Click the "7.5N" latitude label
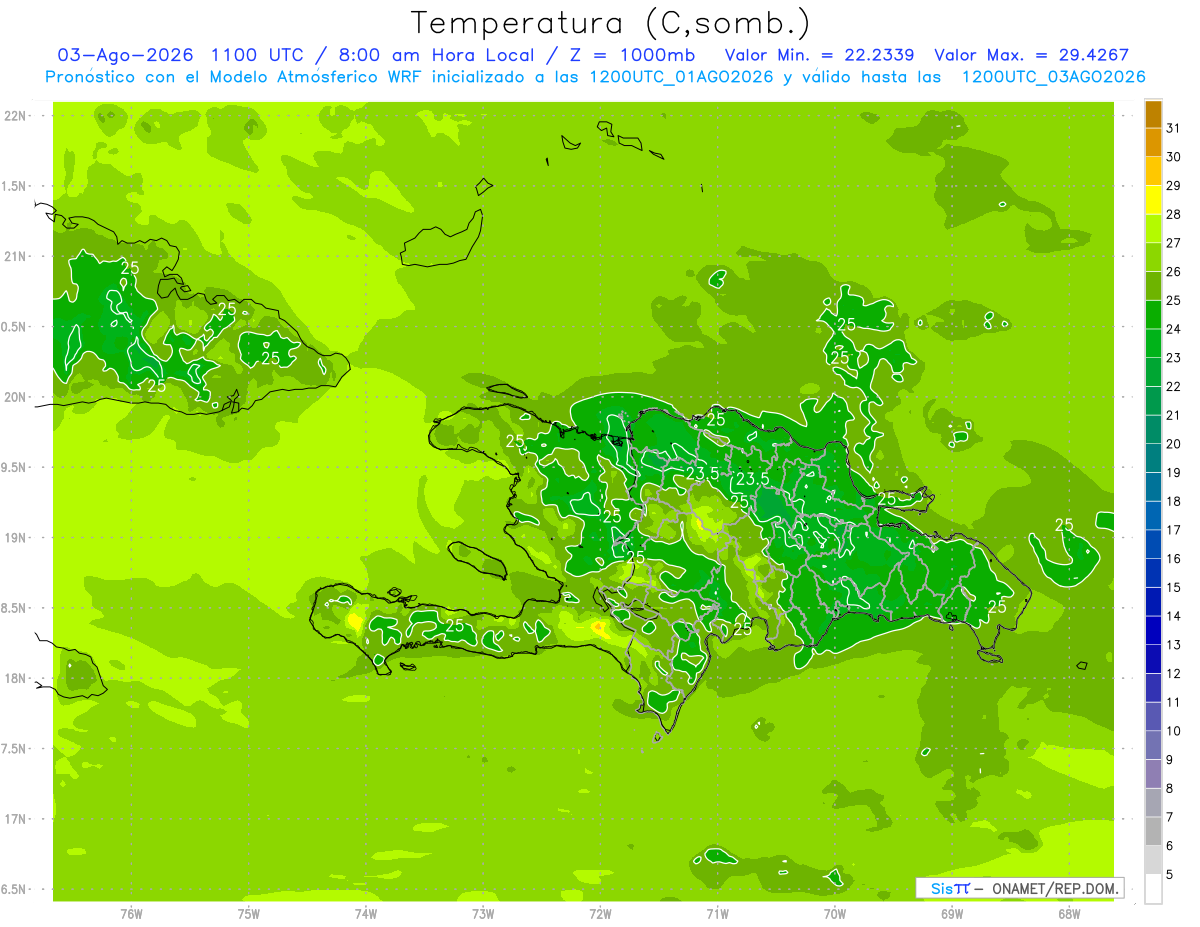Viewport: 1200px width, 927px height. [x=14, y=749]
